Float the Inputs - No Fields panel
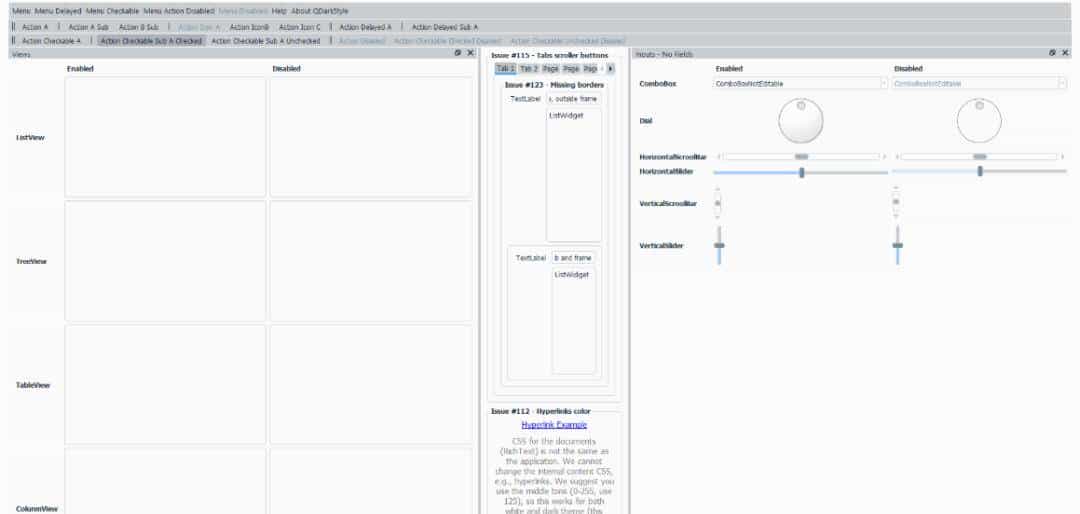The width and height of the screenshot is (1080, 514). 1052,53
